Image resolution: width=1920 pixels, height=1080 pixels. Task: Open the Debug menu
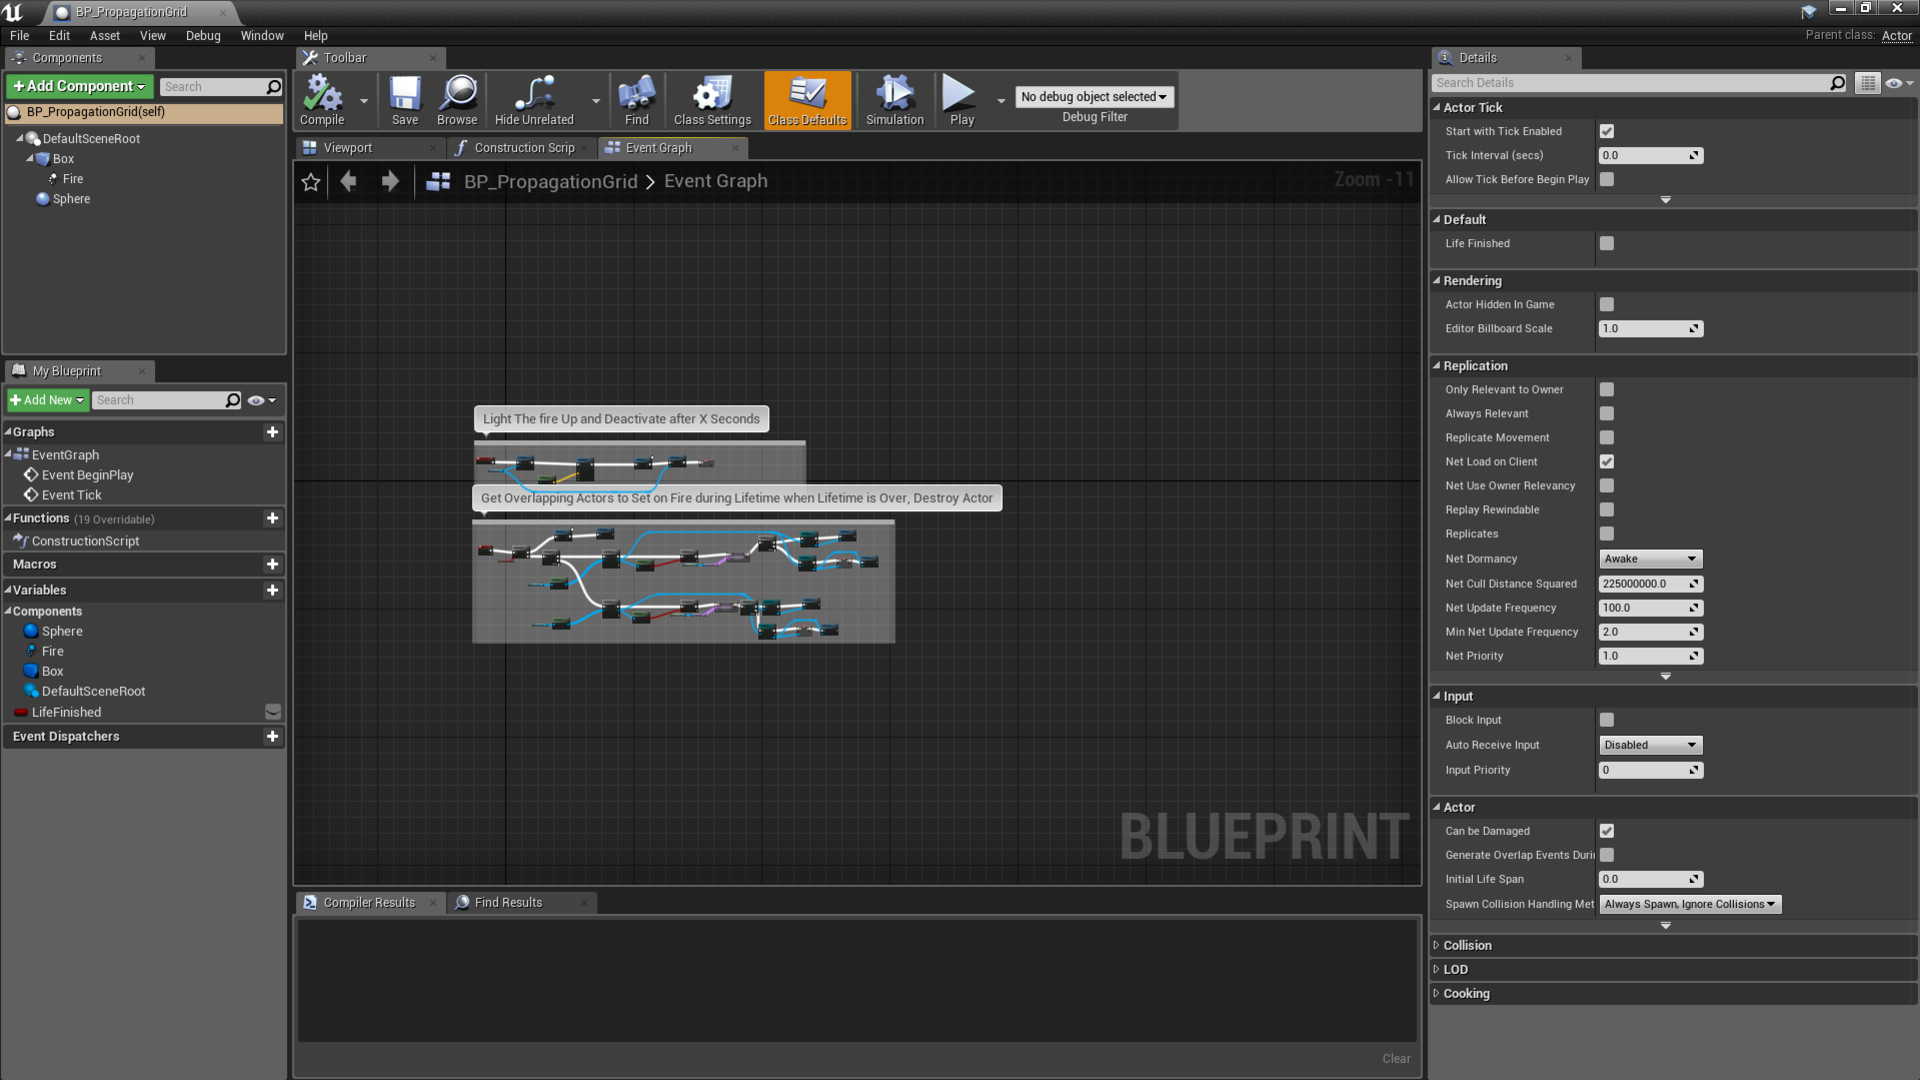[203, 35]
